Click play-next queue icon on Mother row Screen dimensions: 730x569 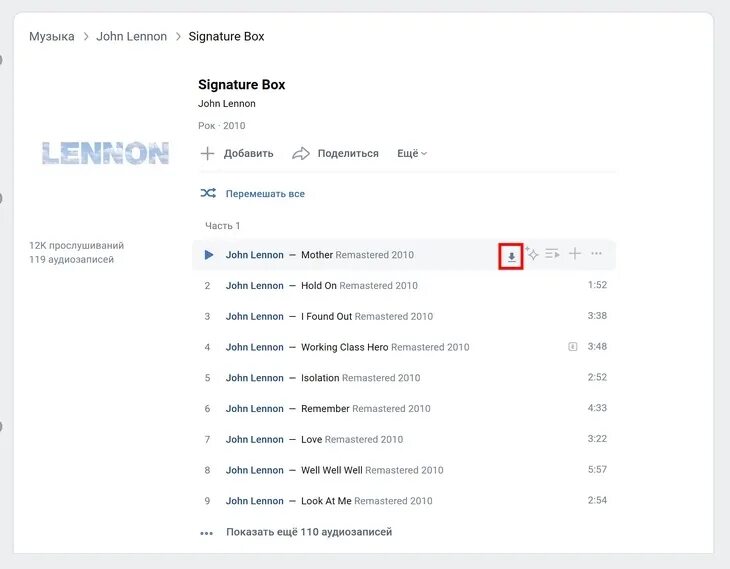[553, 254]
